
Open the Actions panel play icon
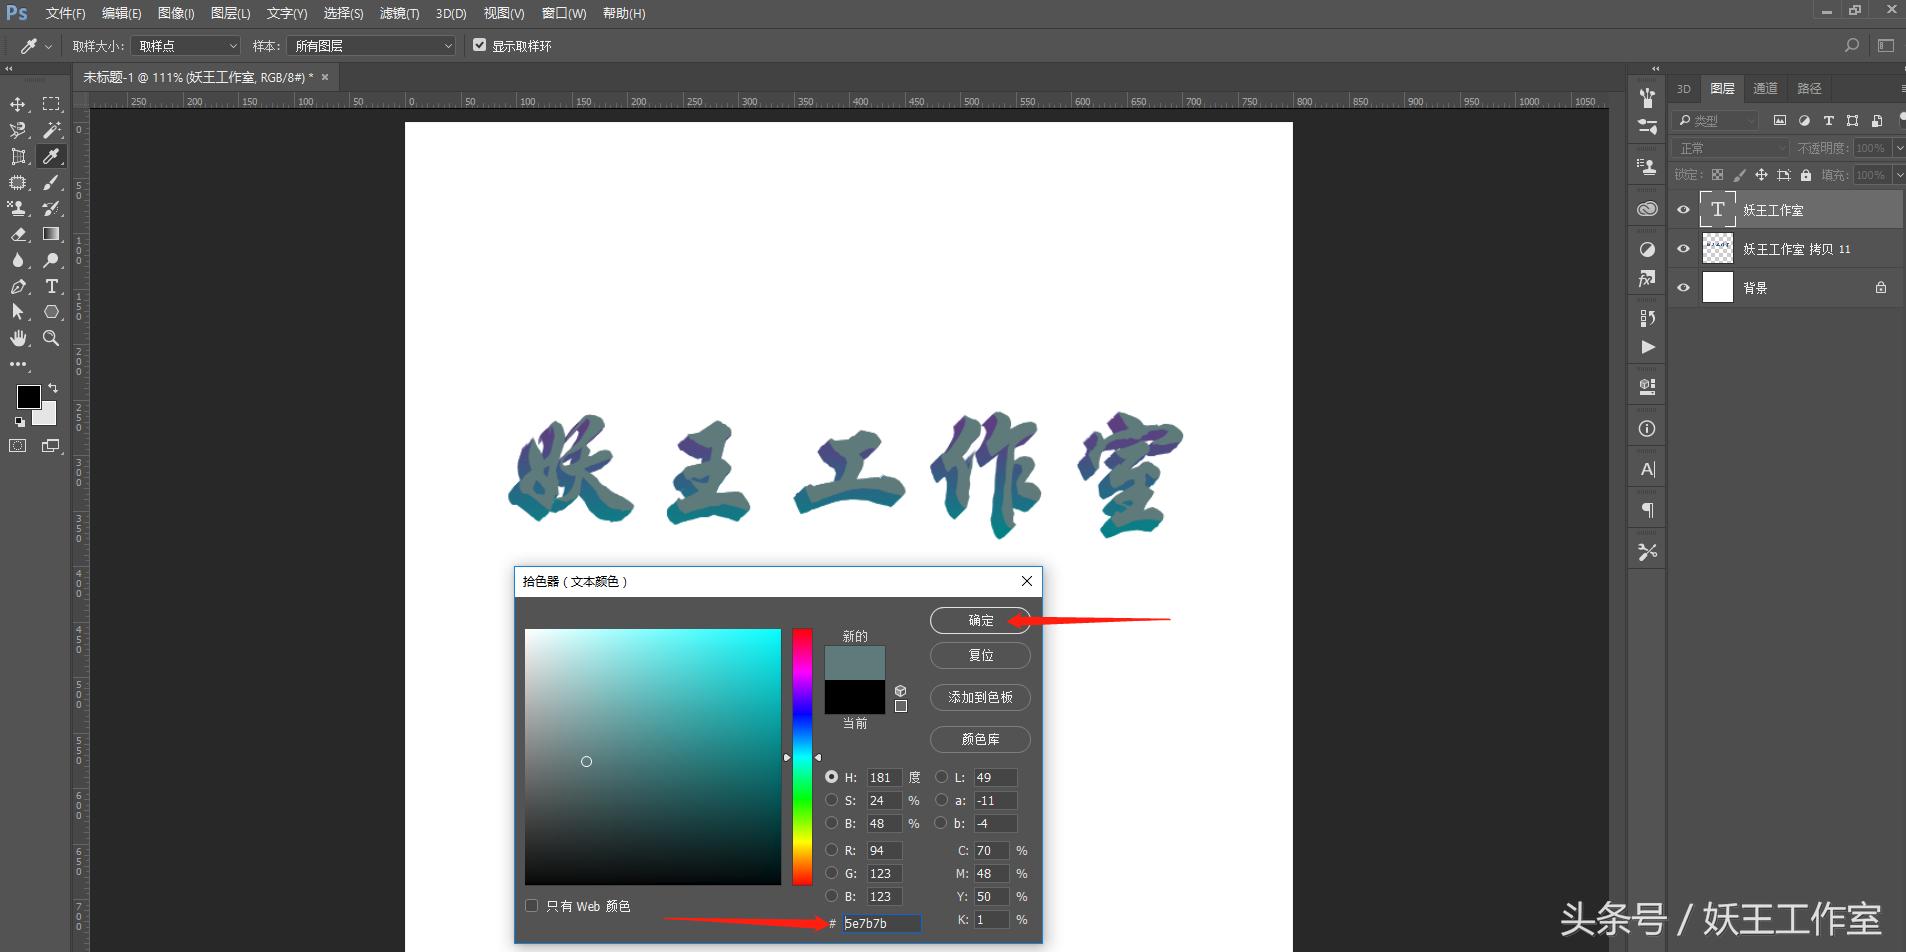click(x=1647, y=347)
